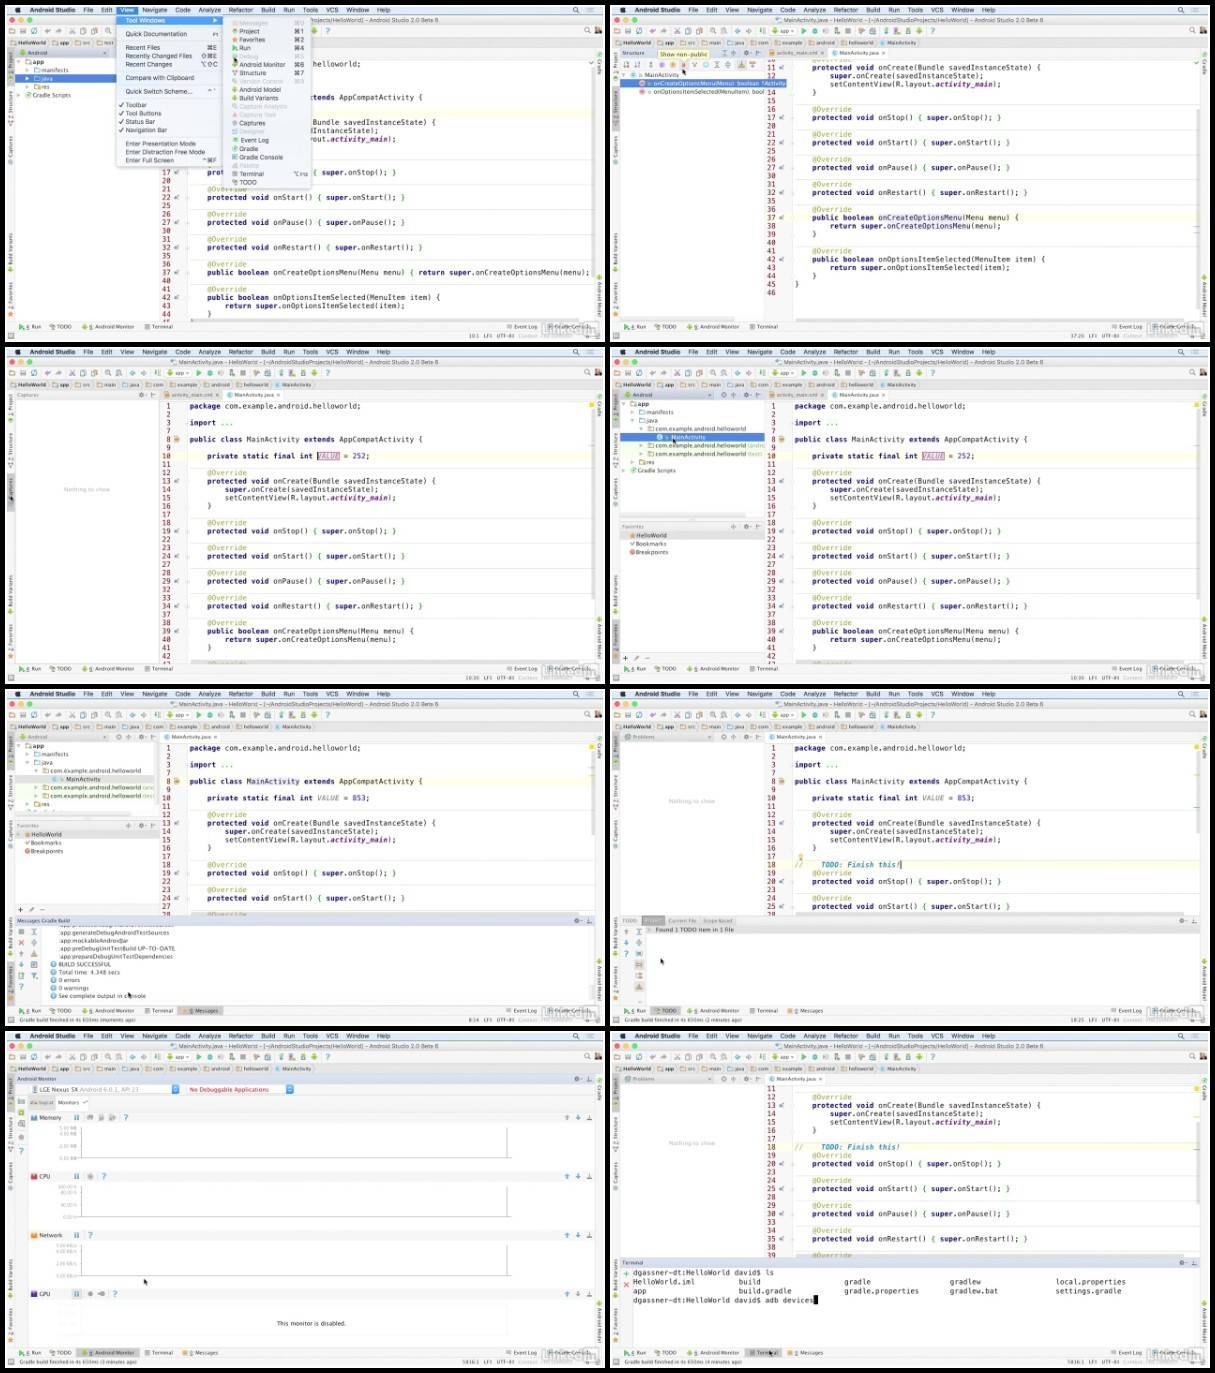Pause the GPU monitor
Viewport: 1215px width, 1373px height.
76,1294
